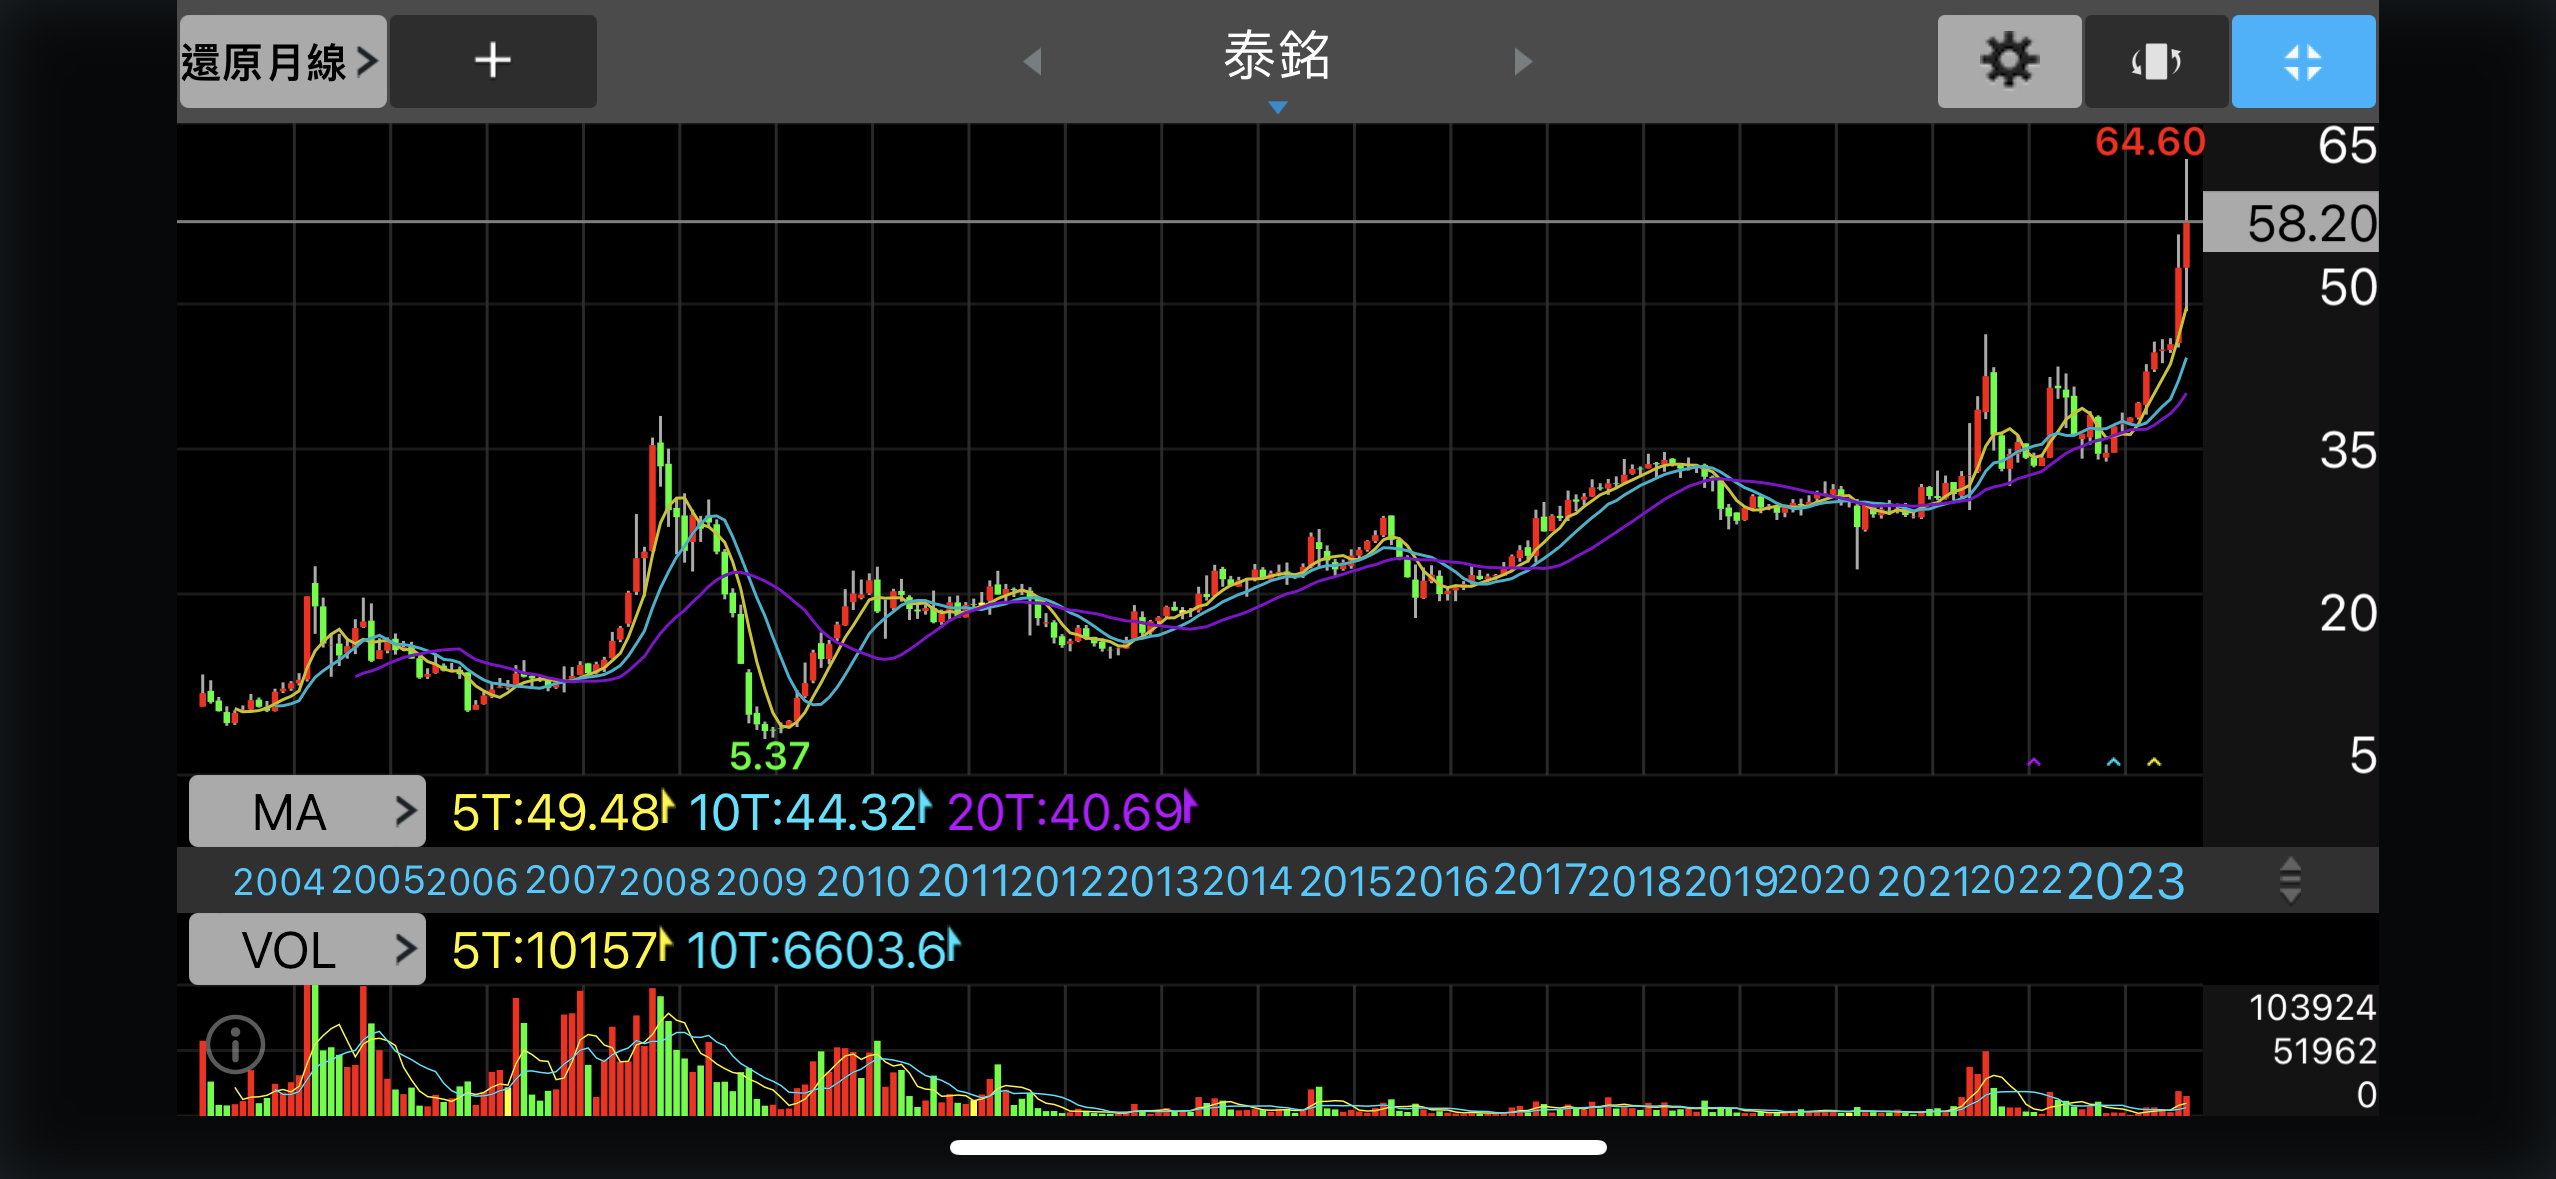Screen dimensions: 2556x1179
Task: Exit fullscreen with the blue shrink icon
Action: (2303, 61)
